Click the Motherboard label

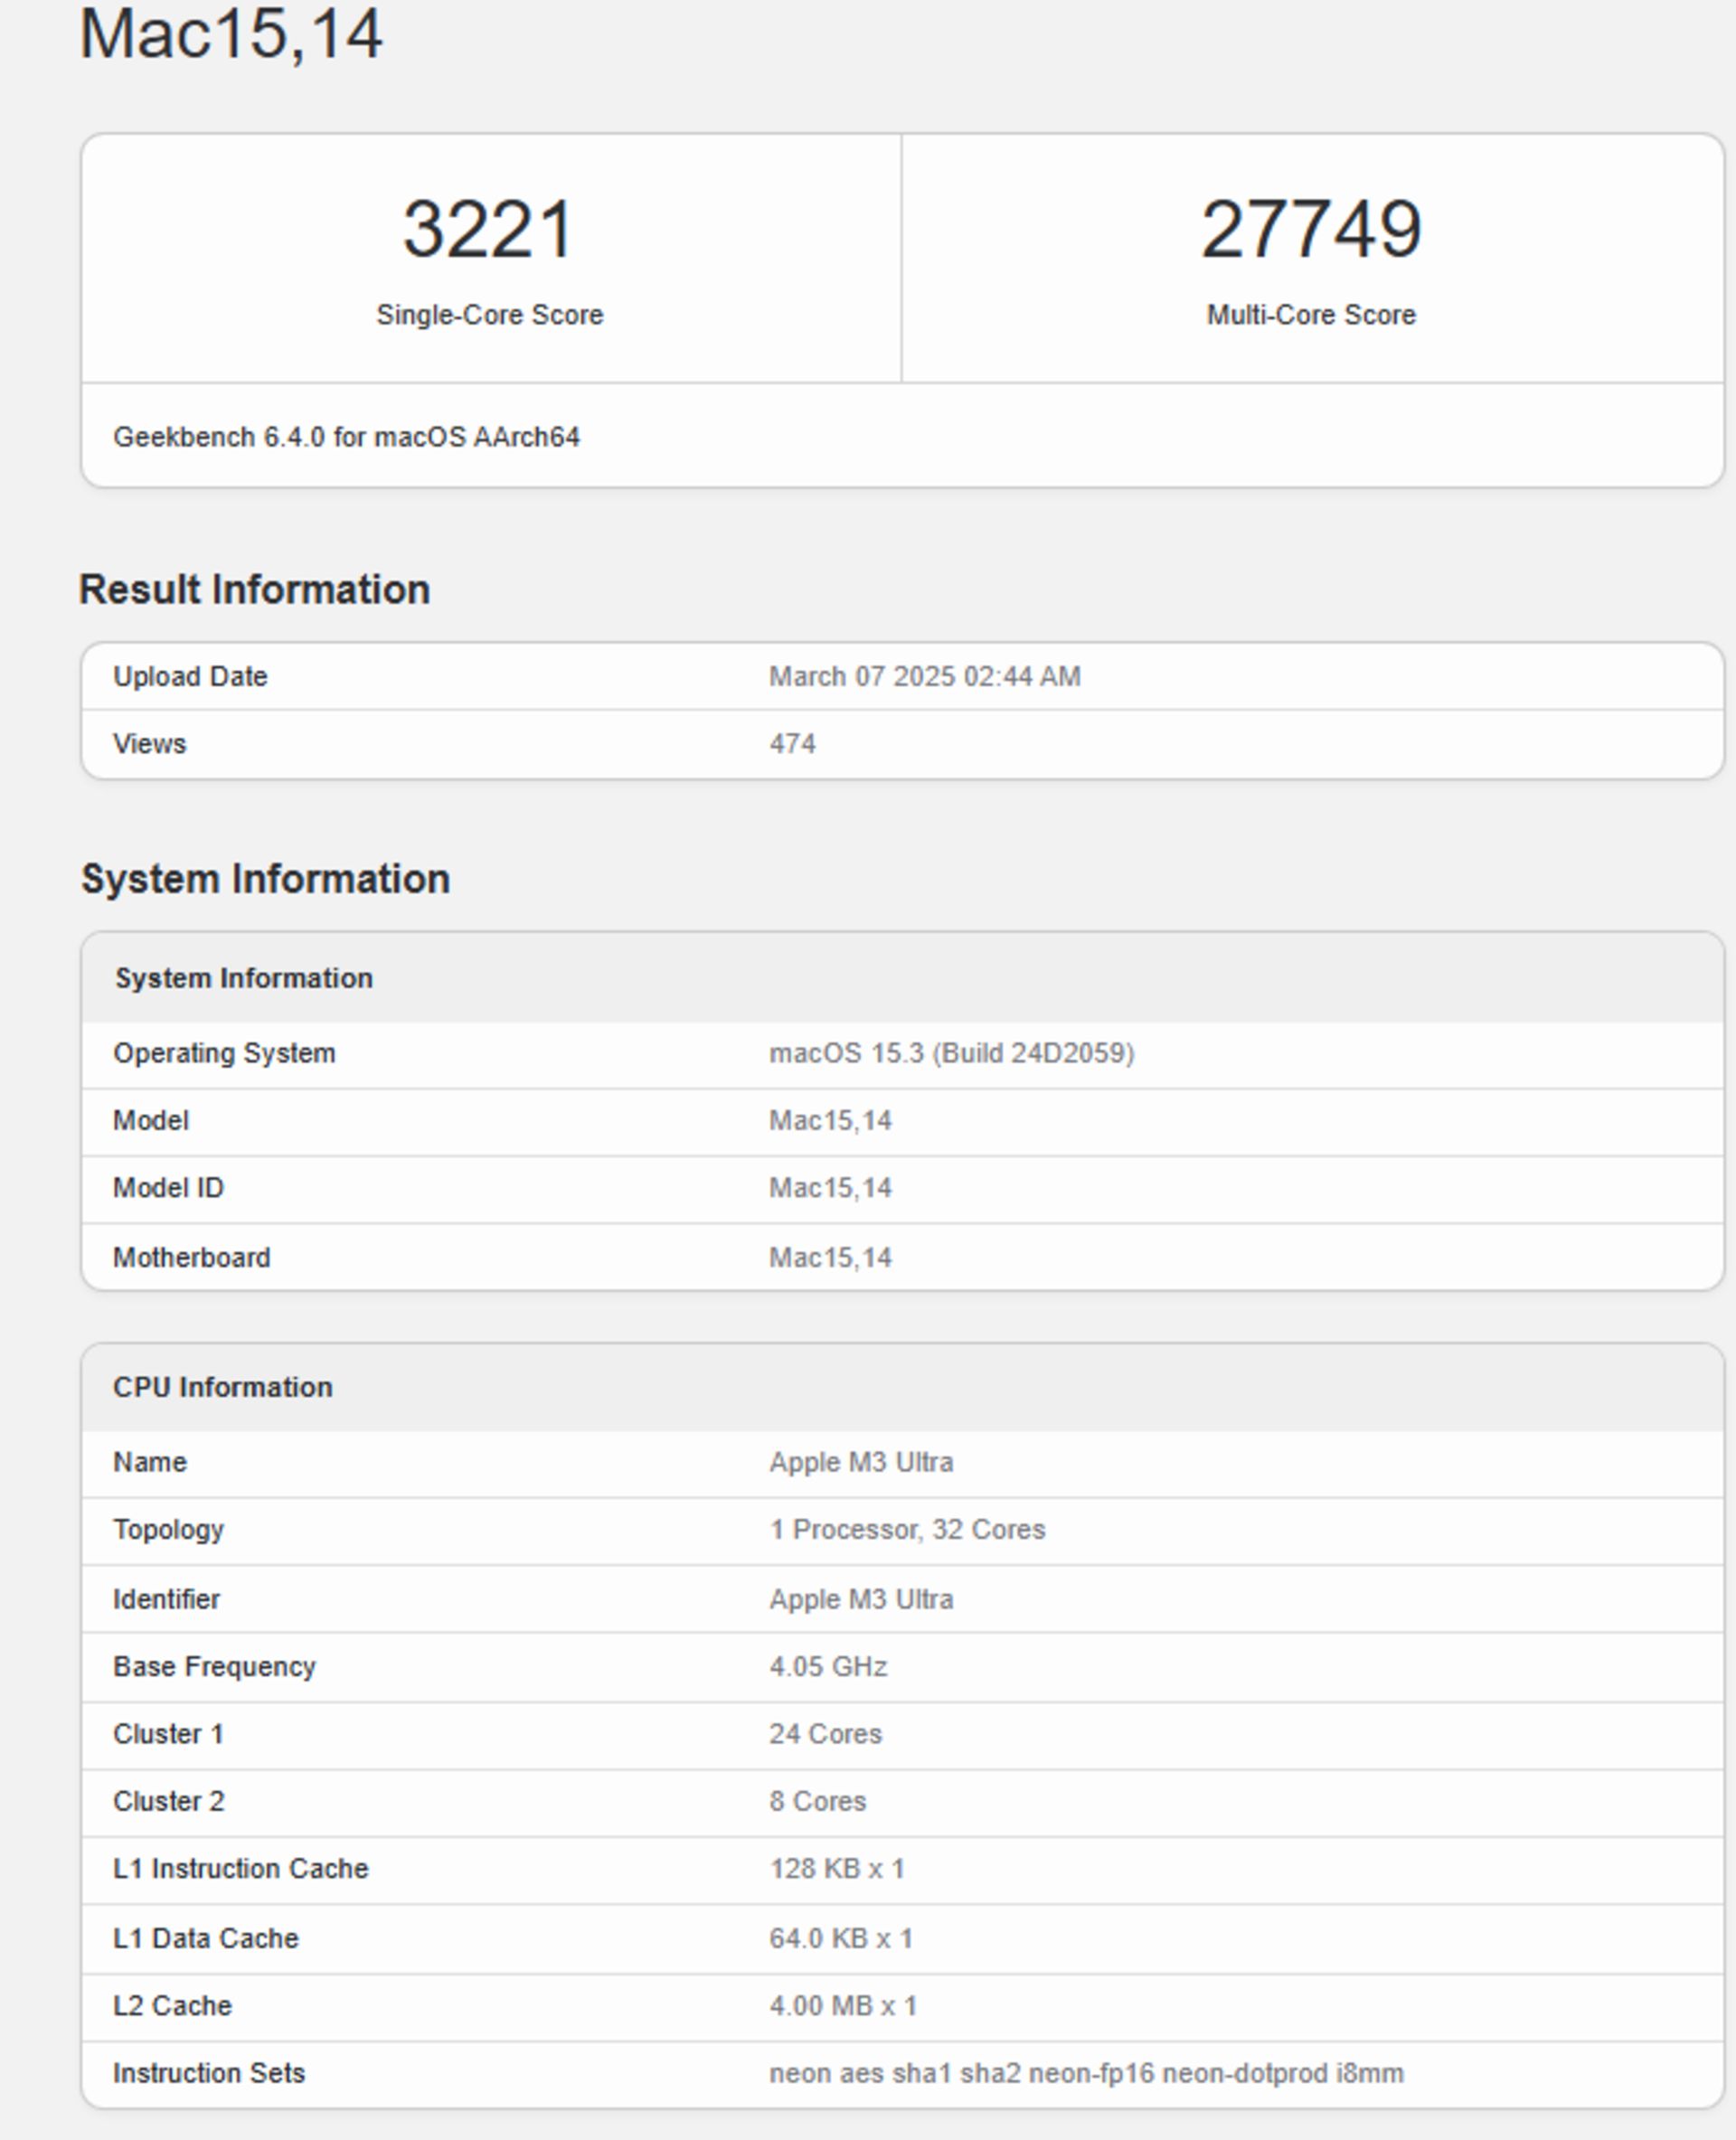[191, 1257]
